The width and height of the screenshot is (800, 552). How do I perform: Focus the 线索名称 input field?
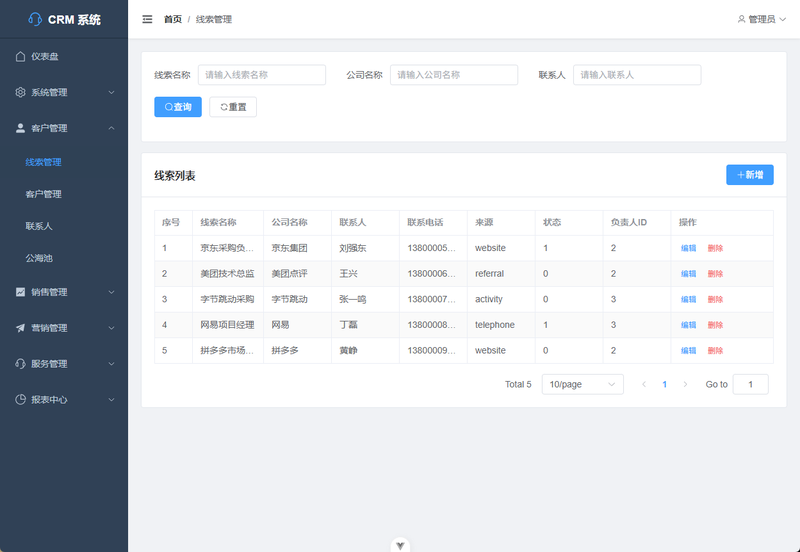point(262,75)
